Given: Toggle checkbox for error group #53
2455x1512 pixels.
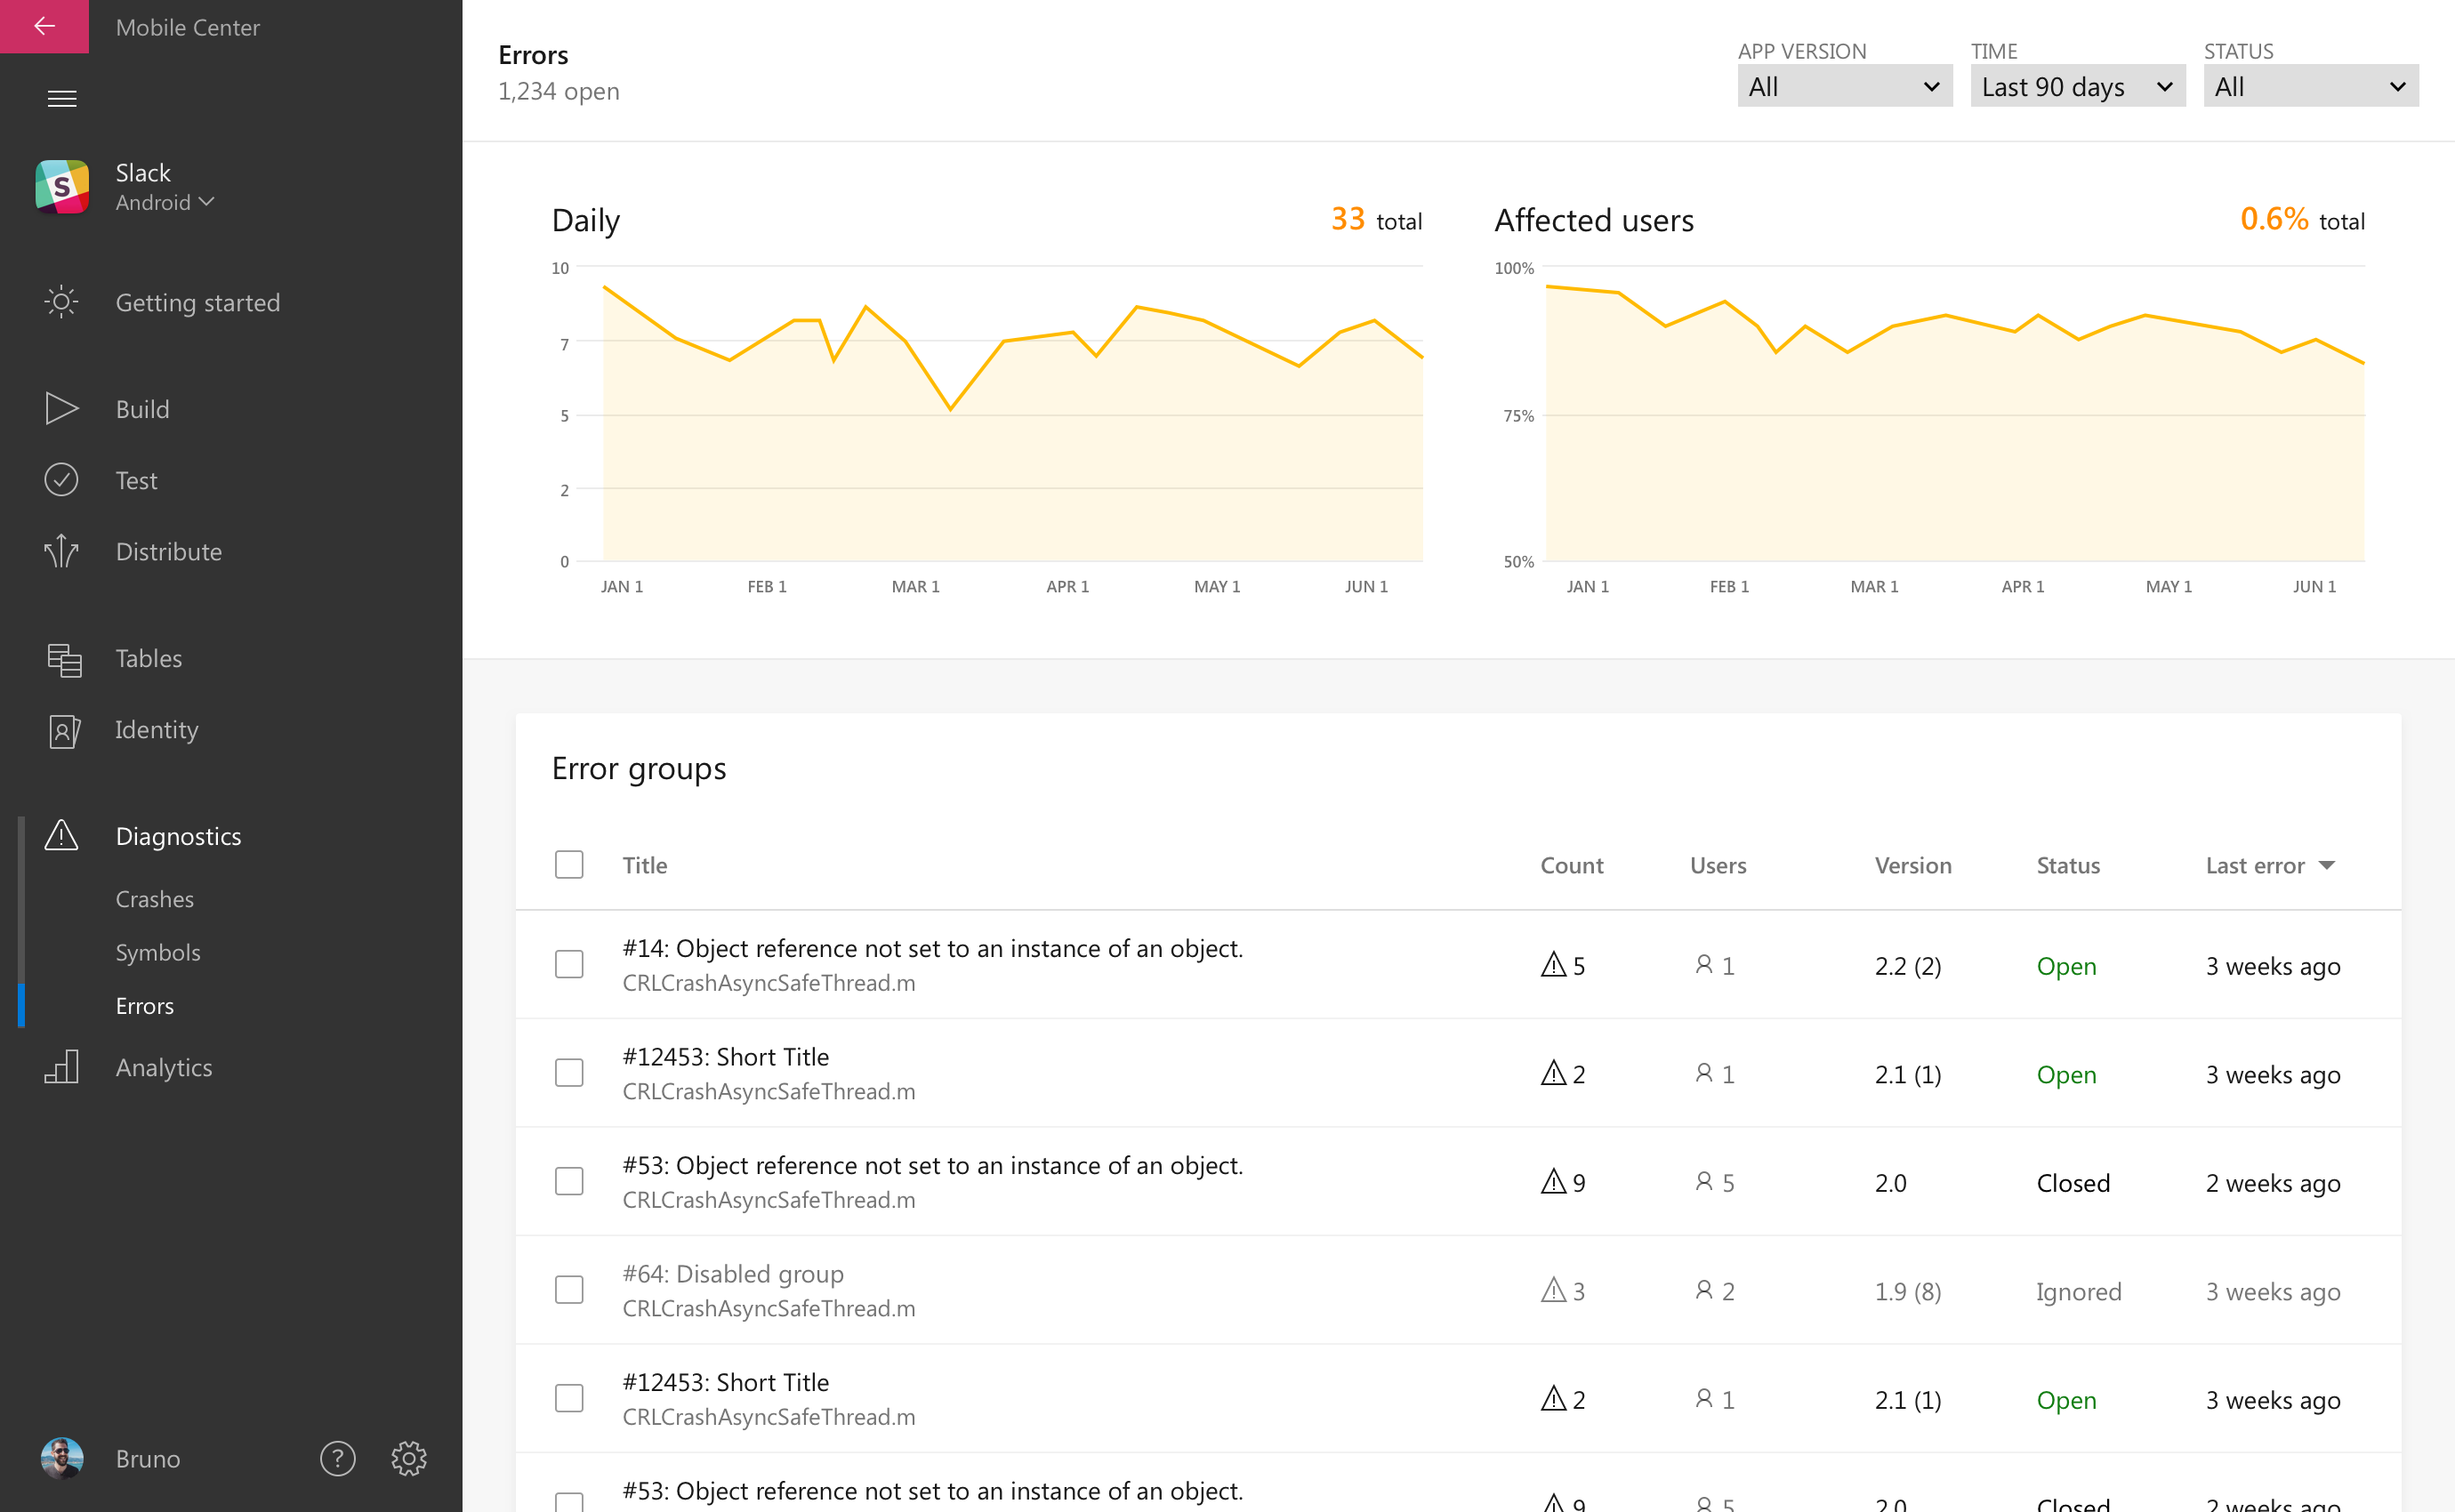Looking at the screenshot, I should tap(568, 1178).
